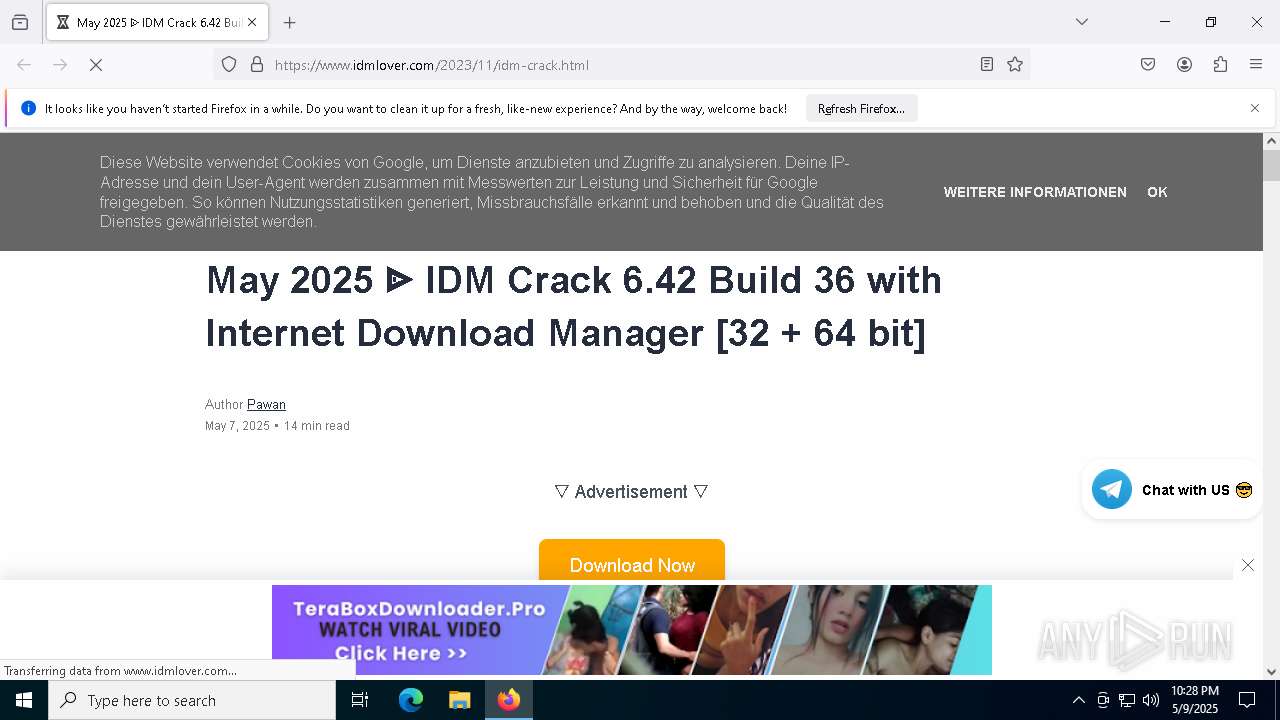1280x720 pixels.
Task: Open Firefox application menu
Action: coord(1256,65)
